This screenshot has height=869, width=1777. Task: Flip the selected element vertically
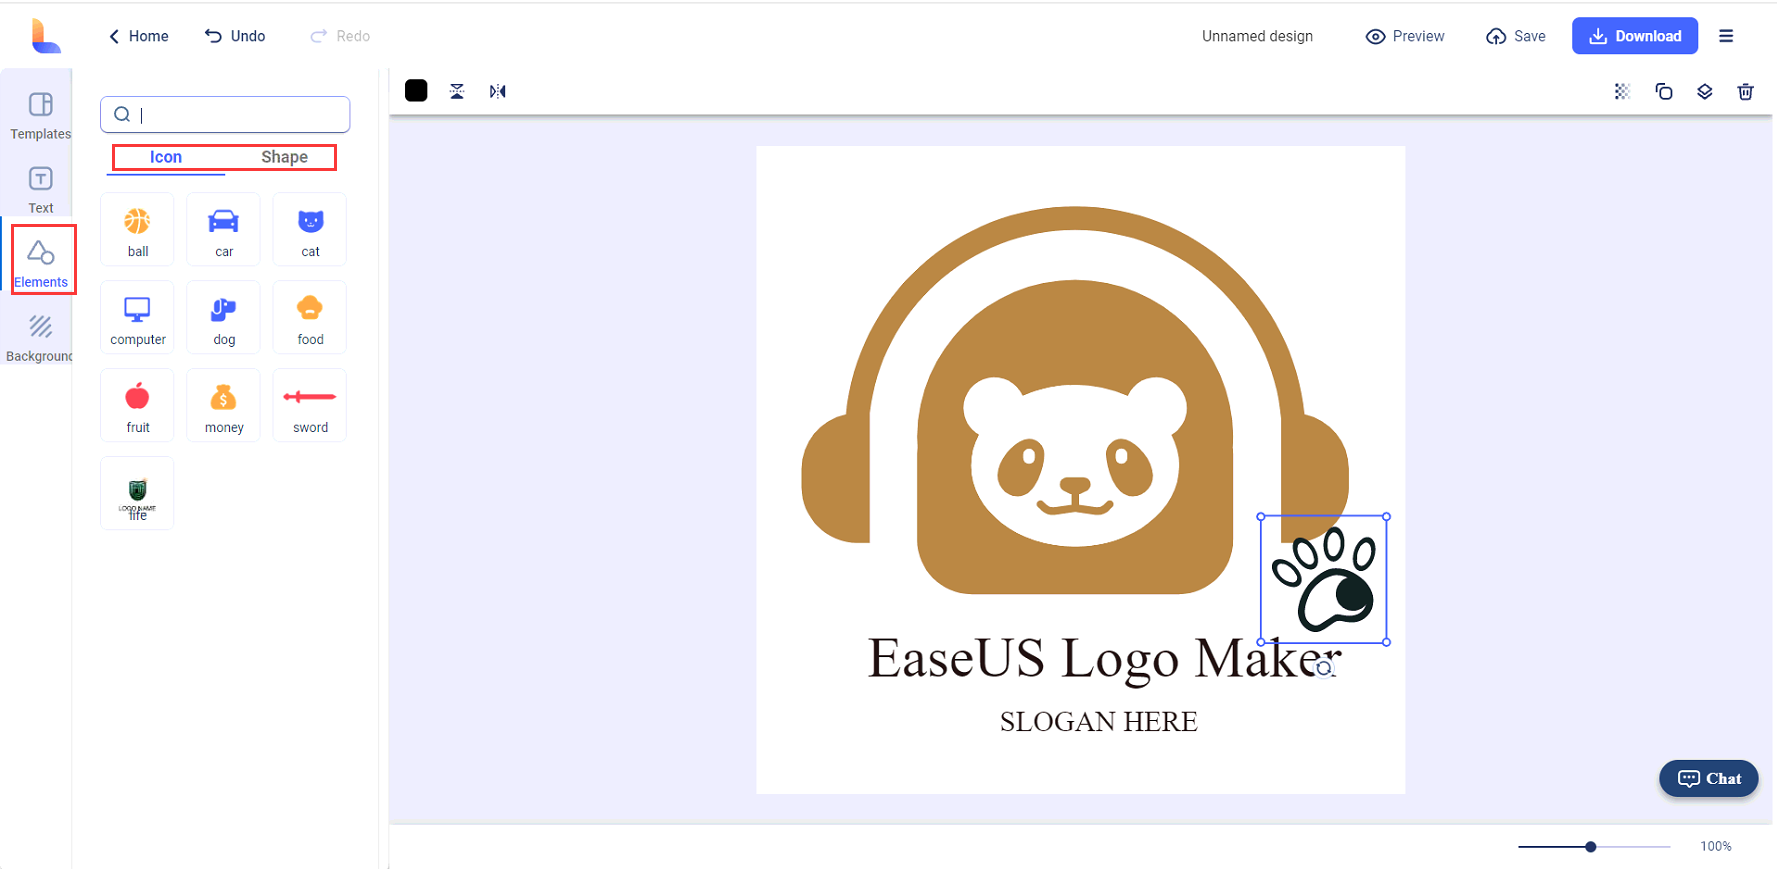pyautogui.click(x=457, y=91)
